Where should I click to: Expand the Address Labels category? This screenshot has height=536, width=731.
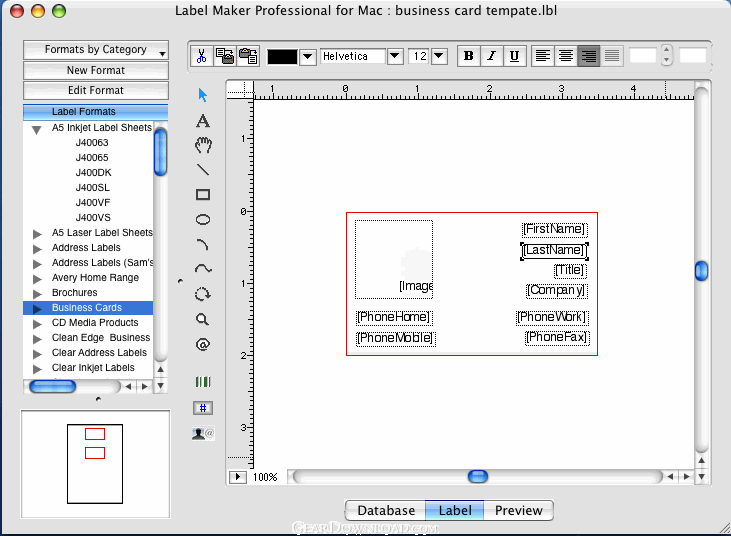coord(37,248)
